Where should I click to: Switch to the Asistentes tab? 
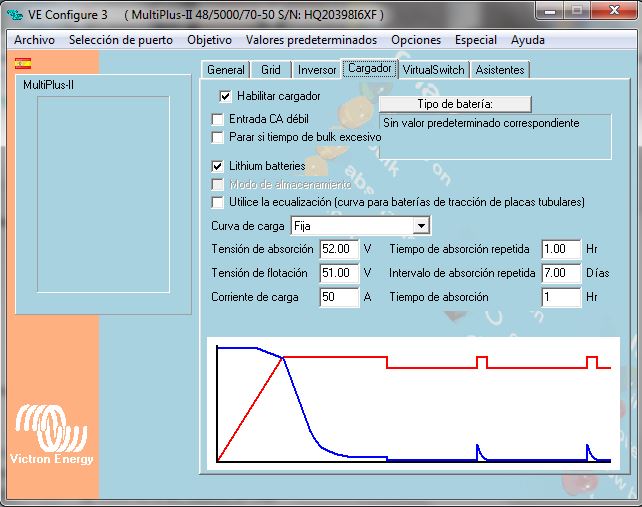click(500, 70)
